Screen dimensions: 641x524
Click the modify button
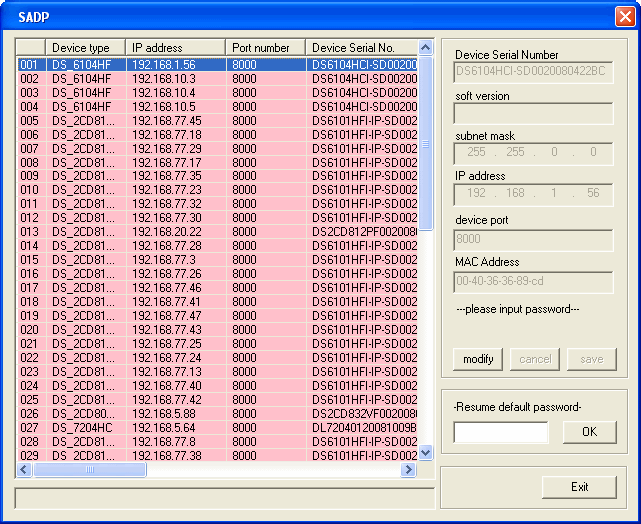coord(478,359)
